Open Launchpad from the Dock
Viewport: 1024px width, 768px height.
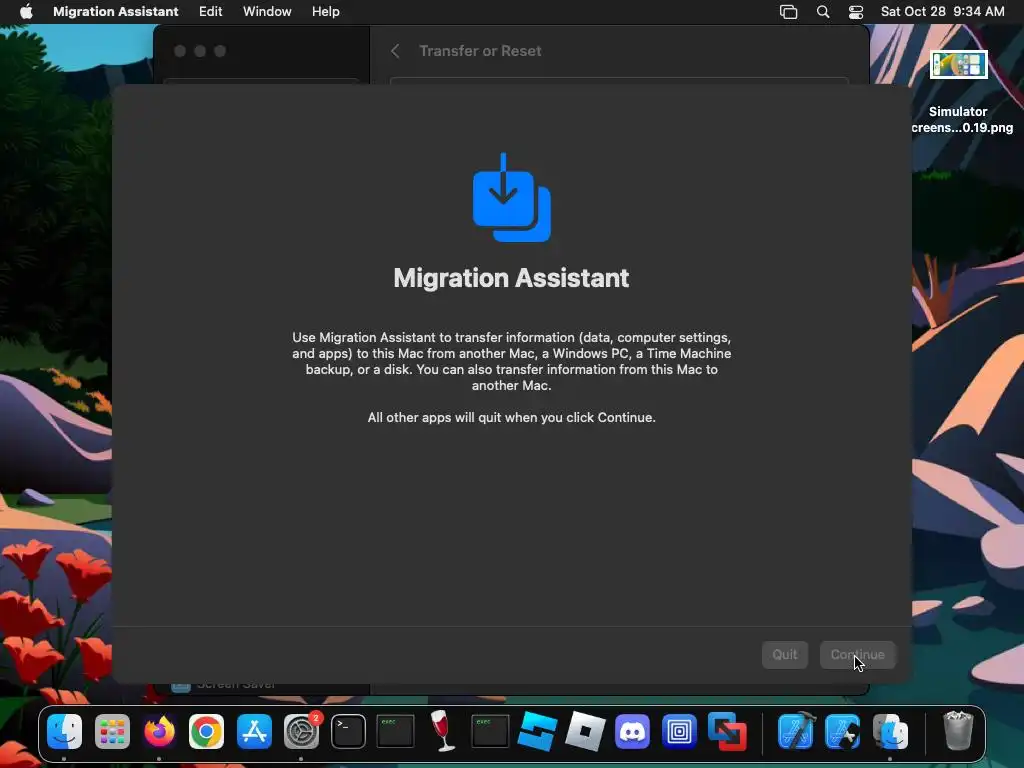coord(112,731)
